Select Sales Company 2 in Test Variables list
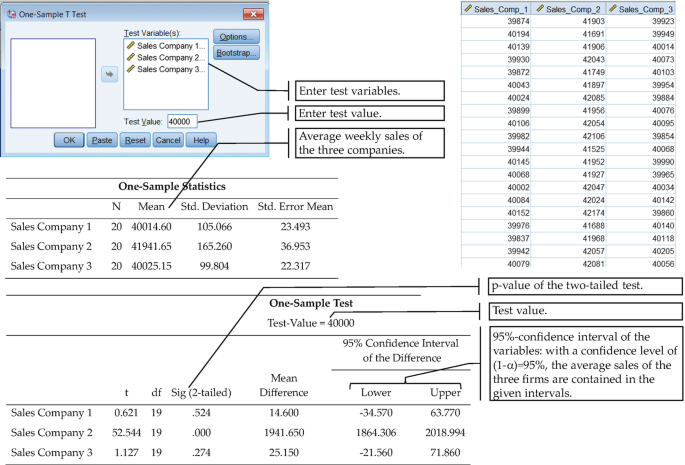Screen dimensions: 685x465 171,58
